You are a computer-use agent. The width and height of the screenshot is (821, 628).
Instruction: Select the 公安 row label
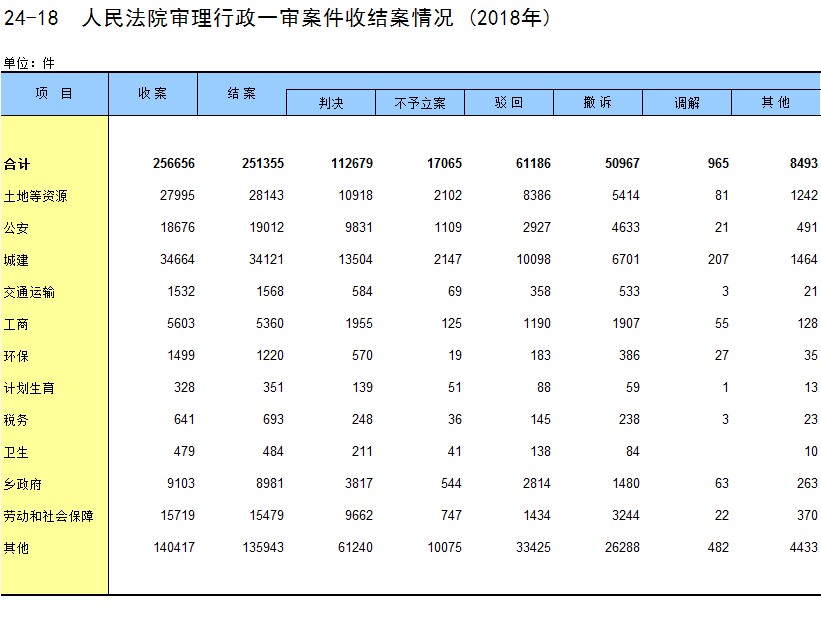[x=16, y=228]
